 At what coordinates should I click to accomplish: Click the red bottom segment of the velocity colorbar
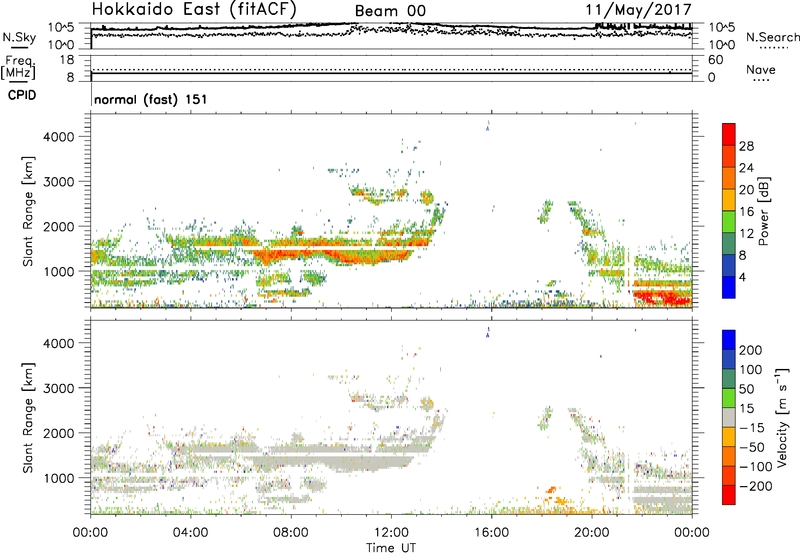[x=729, y=495]
